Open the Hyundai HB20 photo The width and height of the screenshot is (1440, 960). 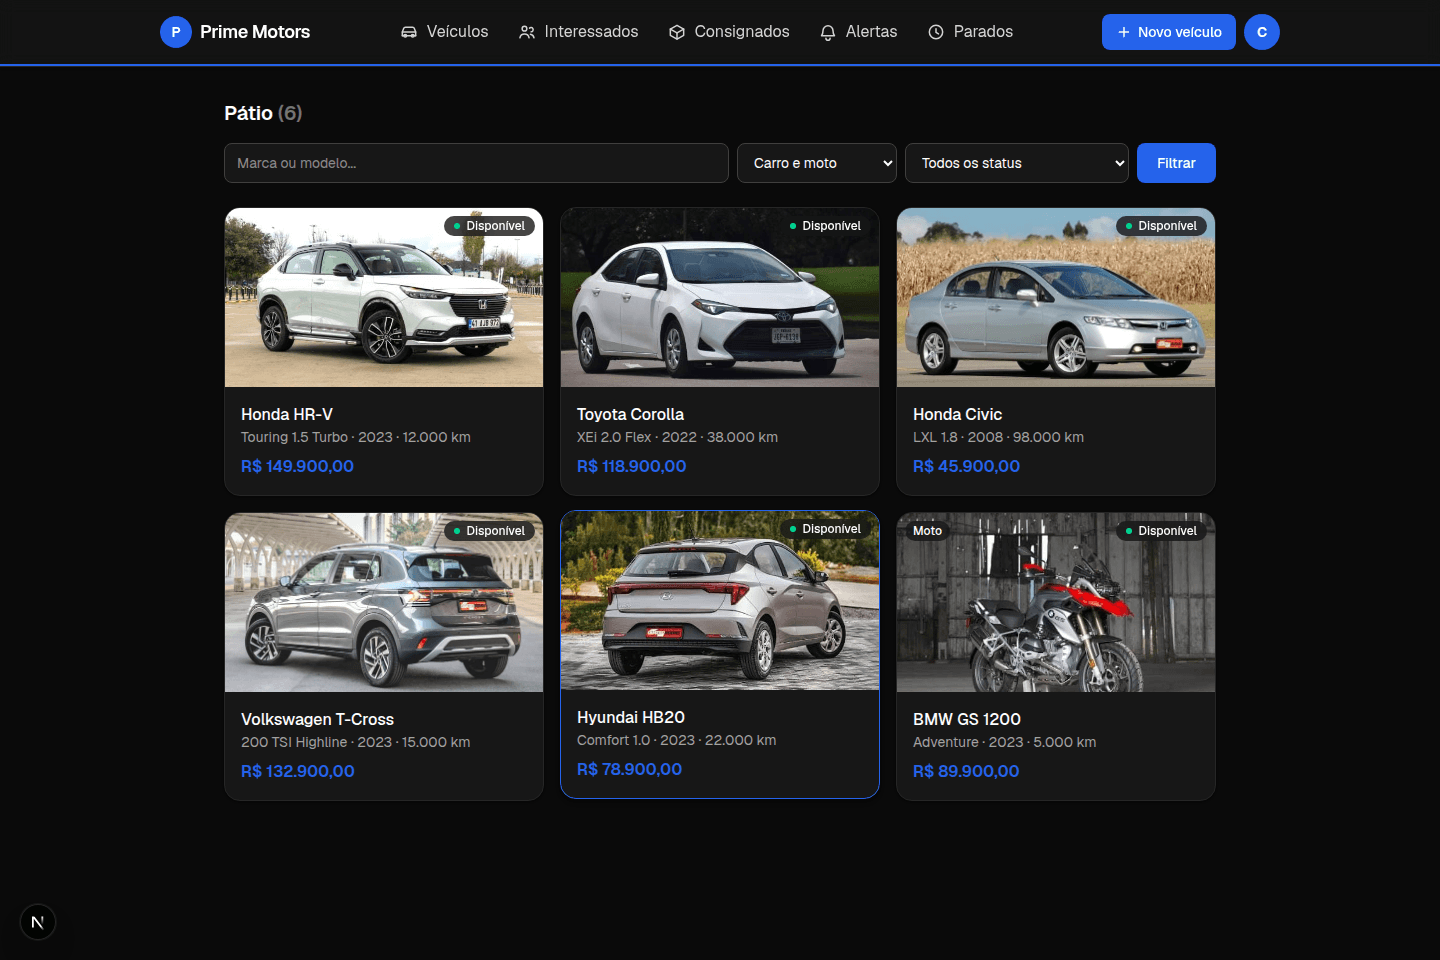point(720,600)
